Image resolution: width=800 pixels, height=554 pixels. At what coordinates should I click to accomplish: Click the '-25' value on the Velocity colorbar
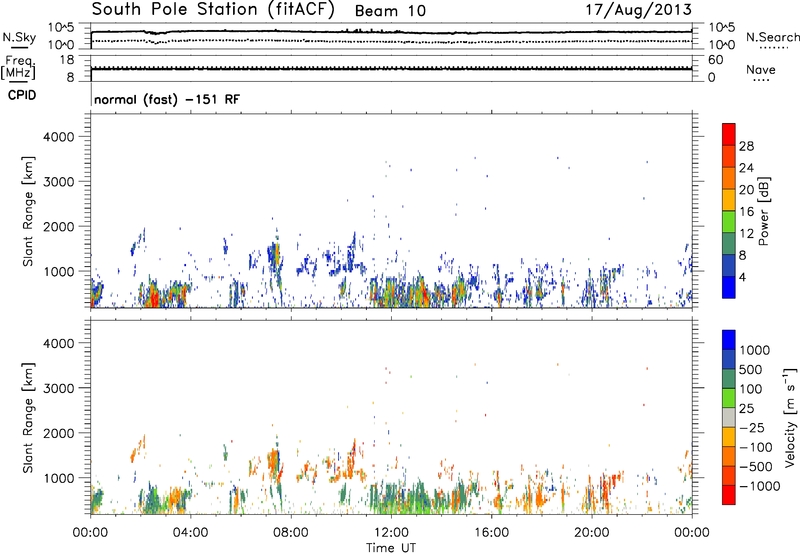coord(752,427)
